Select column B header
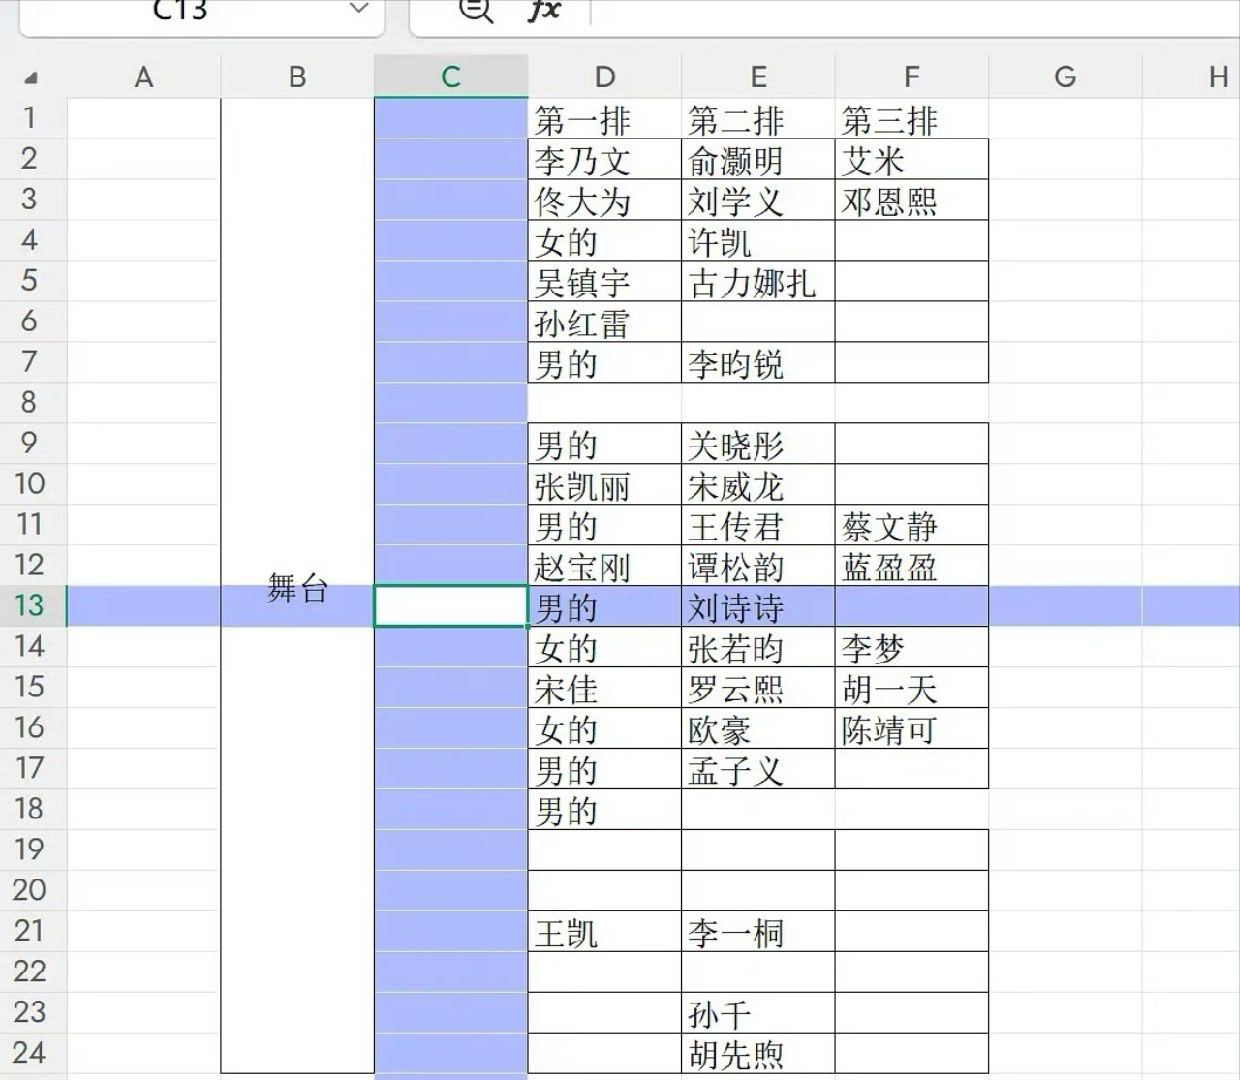Screen dimensions: 1240x1080 [x=297, y=77]
